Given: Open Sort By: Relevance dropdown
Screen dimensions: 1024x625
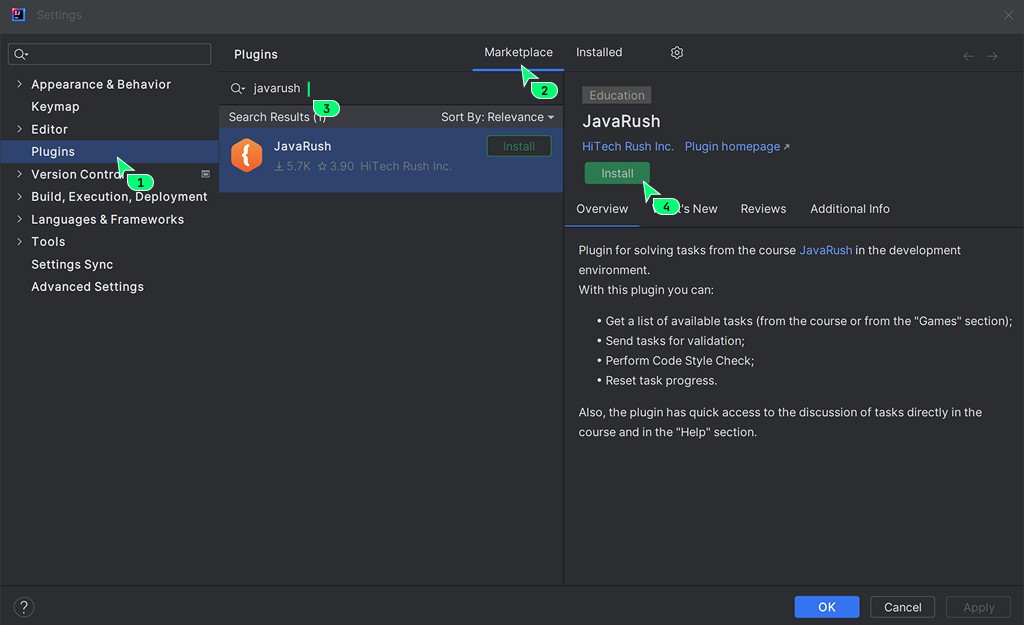Looking at the screenshot, I should click(x=497, y=117).
